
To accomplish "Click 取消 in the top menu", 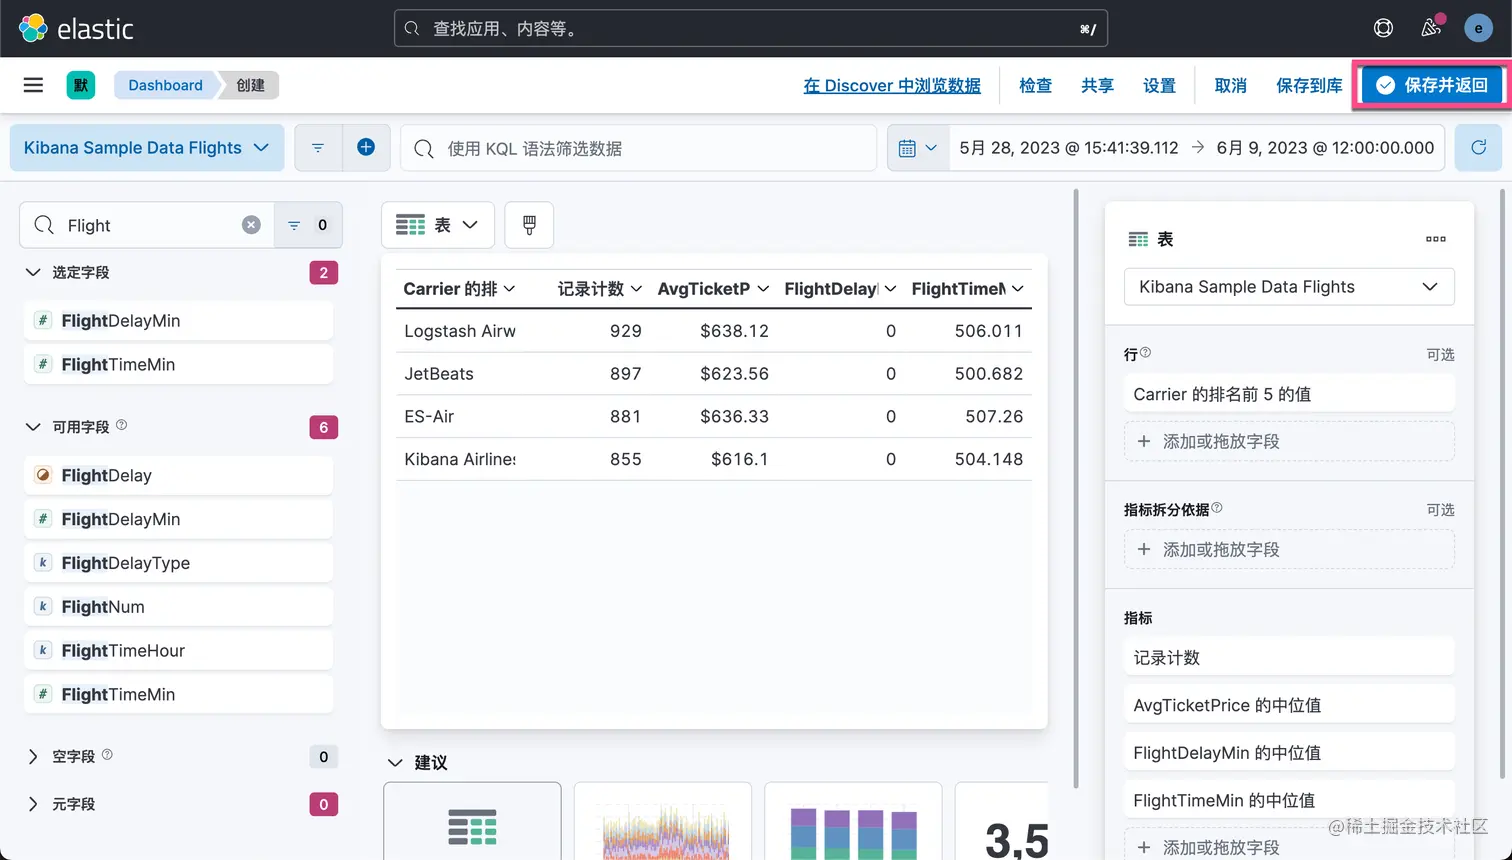I will point(1230,85).
